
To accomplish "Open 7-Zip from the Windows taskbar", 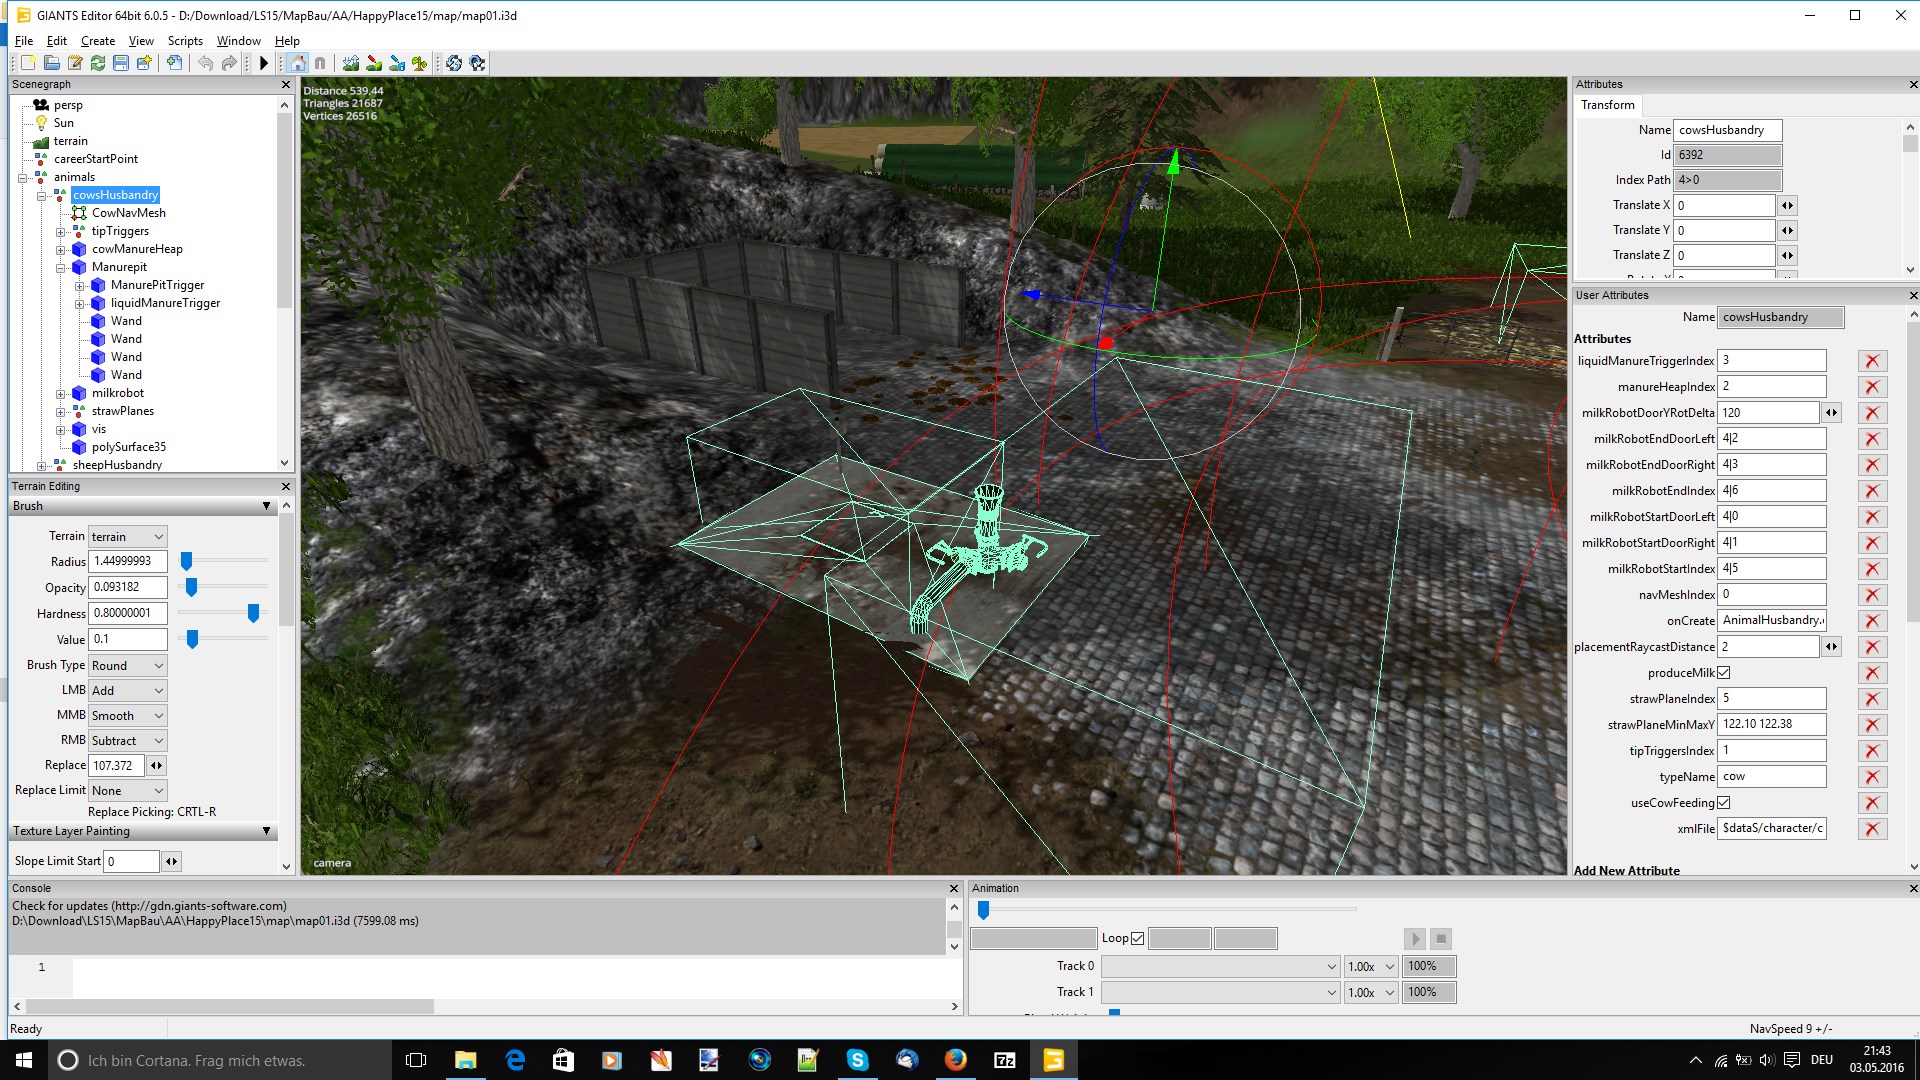I will click(x=1005, y=1060).
